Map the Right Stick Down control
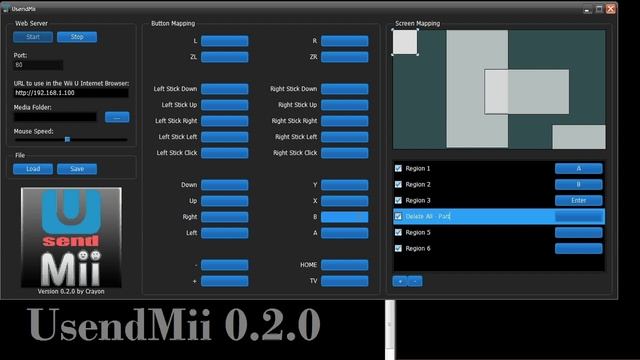The image size is (640, 360). (x=344, y=89)
